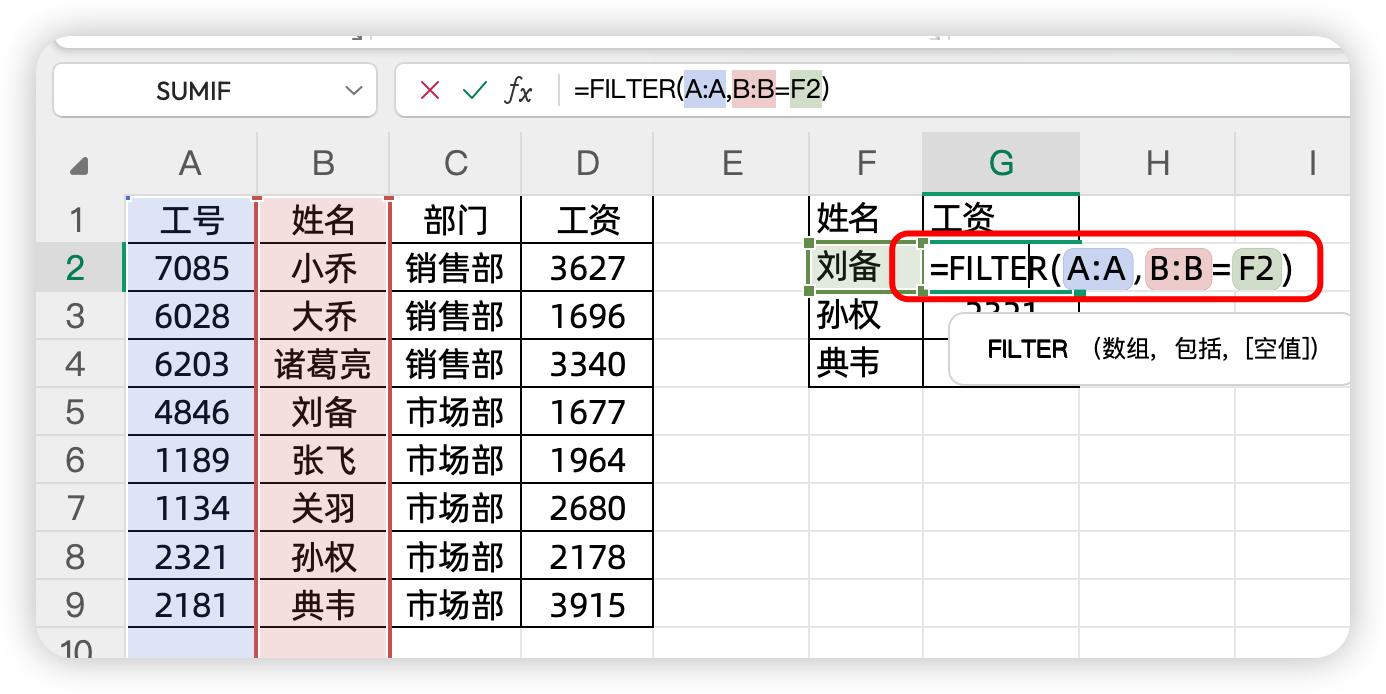This screenshot has height=694, width=1386.
Task: Click cell D9 with value 3915
Action: 587,605
